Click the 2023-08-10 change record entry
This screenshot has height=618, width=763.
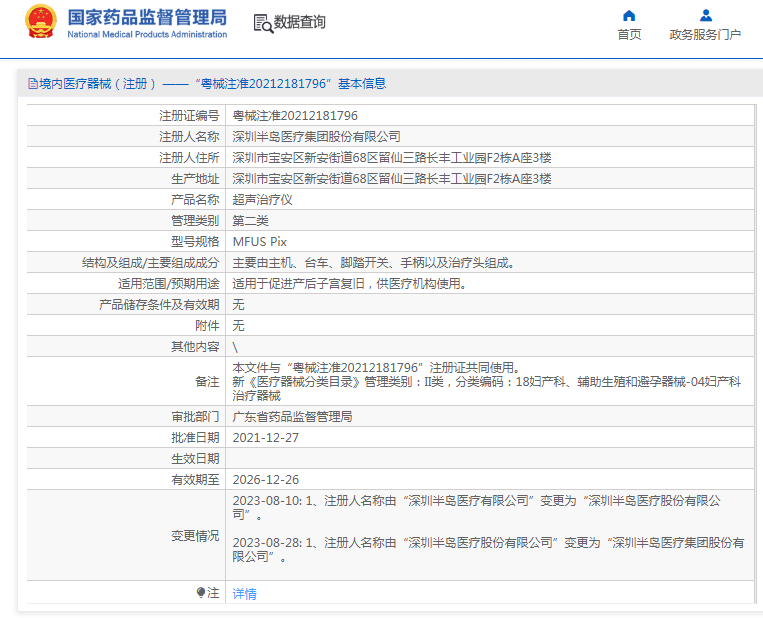476,508
